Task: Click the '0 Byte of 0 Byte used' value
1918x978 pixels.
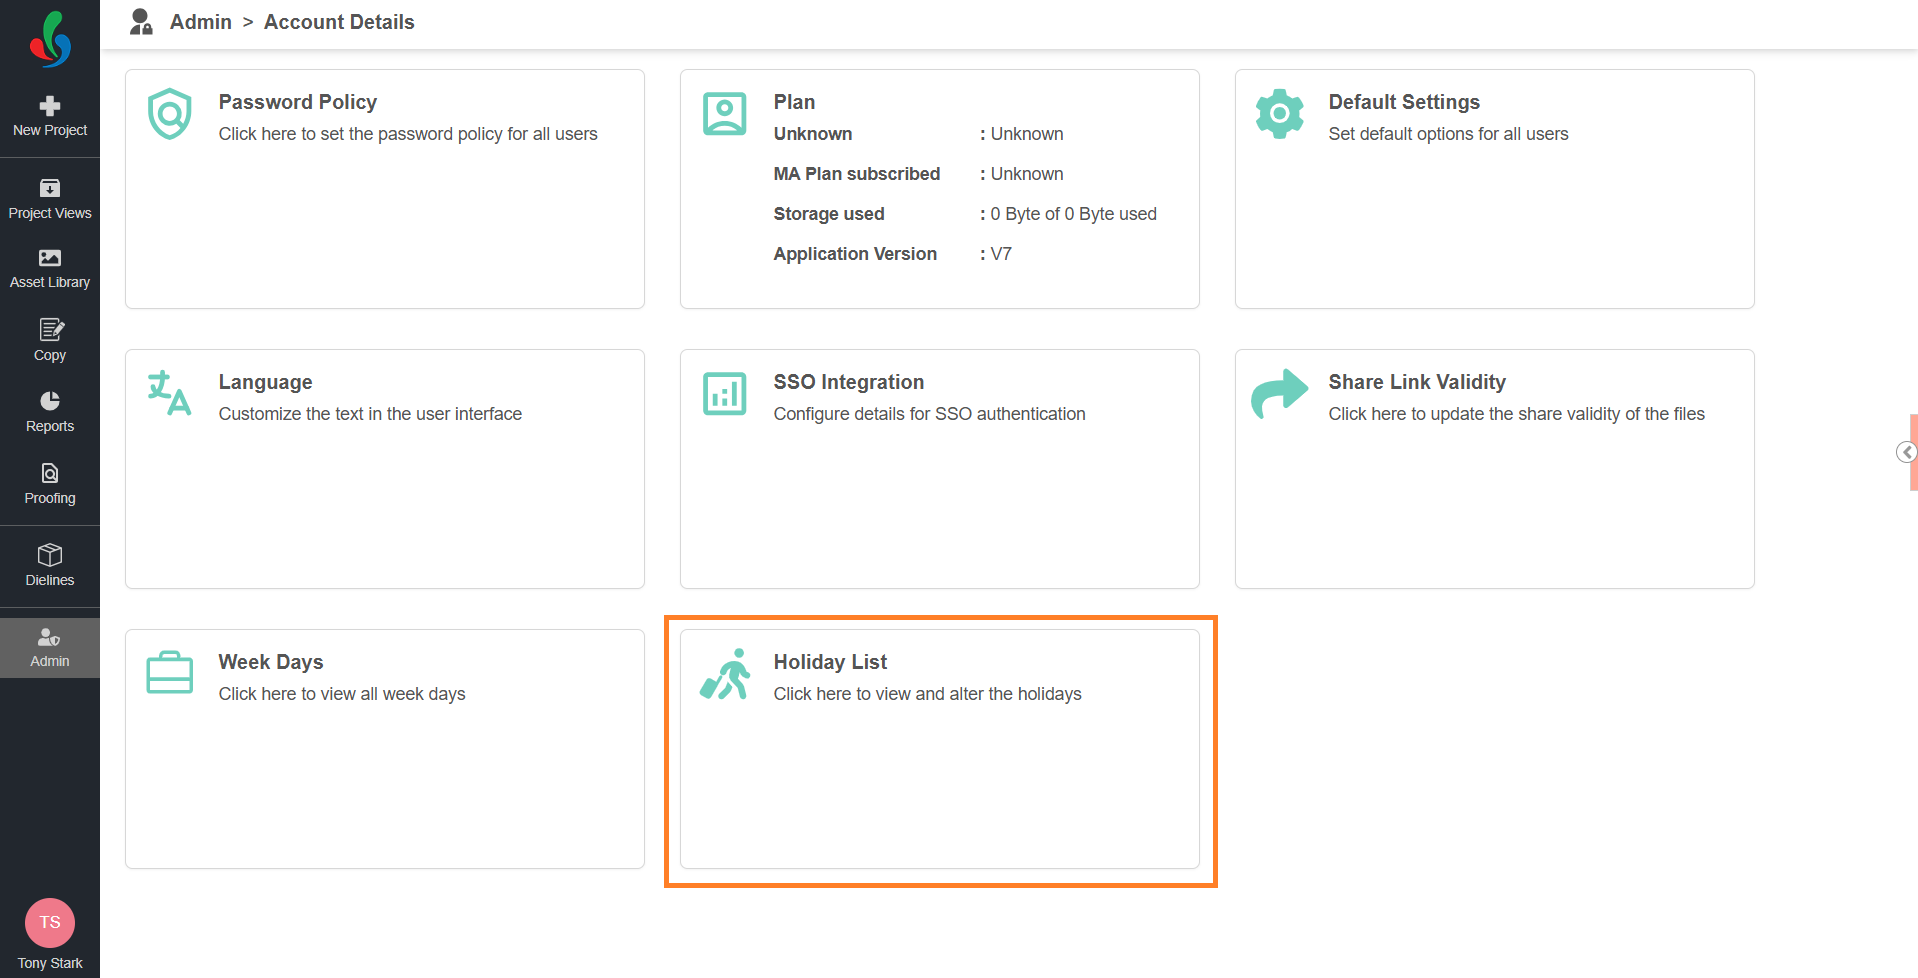Action: point(1073,214)
